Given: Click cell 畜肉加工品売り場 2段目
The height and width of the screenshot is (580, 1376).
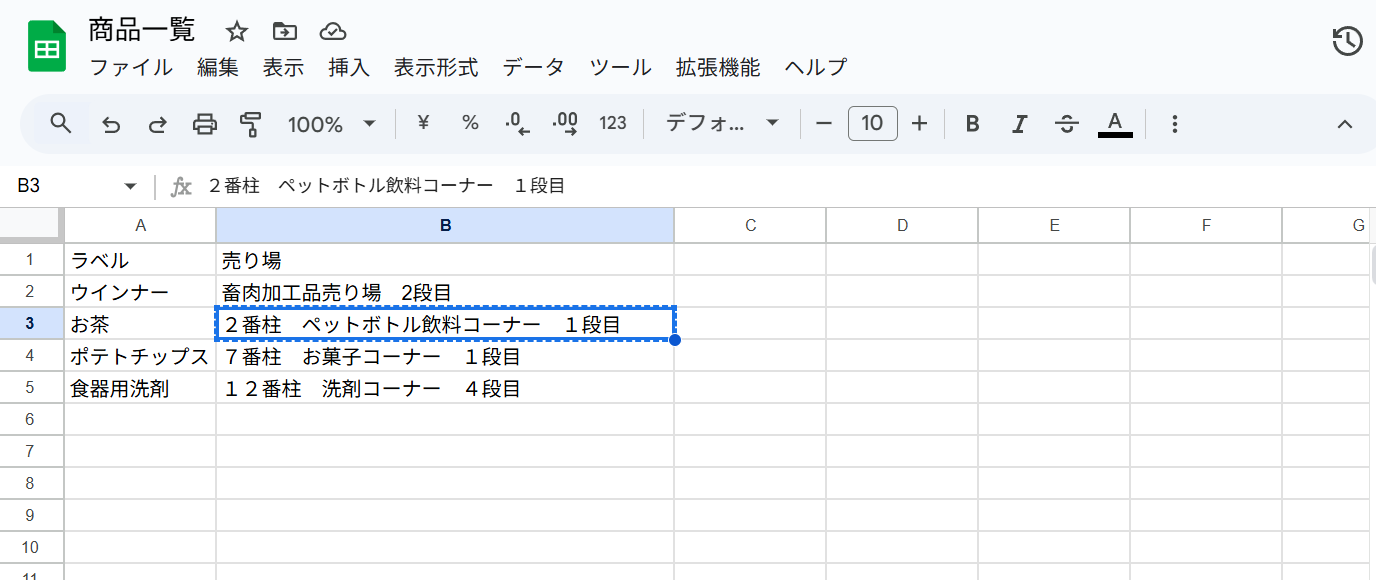Looking at the screenshot, I should [x=446, y=292].
